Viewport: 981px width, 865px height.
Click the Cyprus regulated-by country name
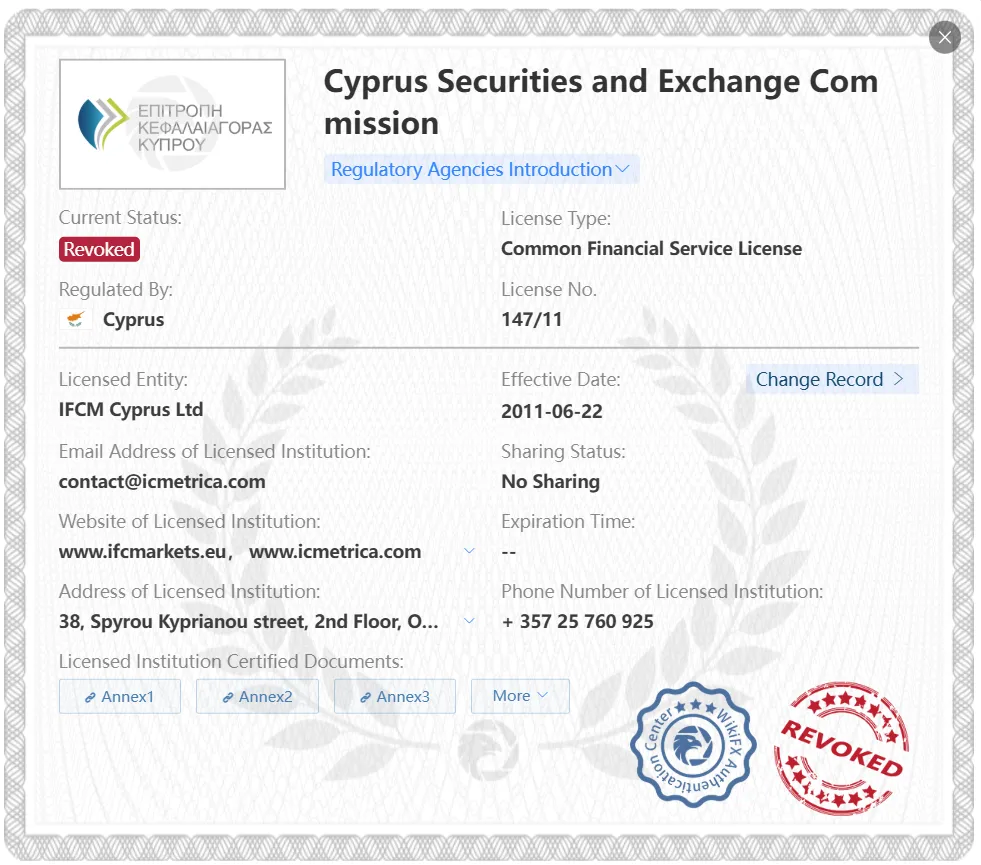click(133, 320)
